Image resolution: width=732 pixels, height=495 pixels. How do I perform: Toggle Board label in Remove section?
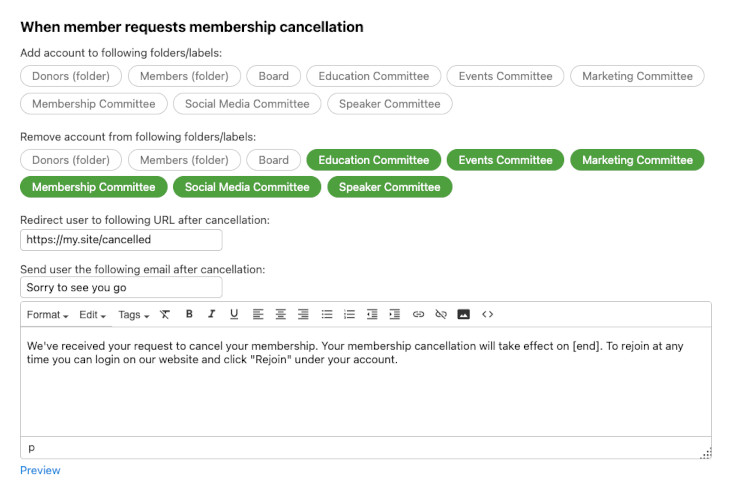point(273,160)
